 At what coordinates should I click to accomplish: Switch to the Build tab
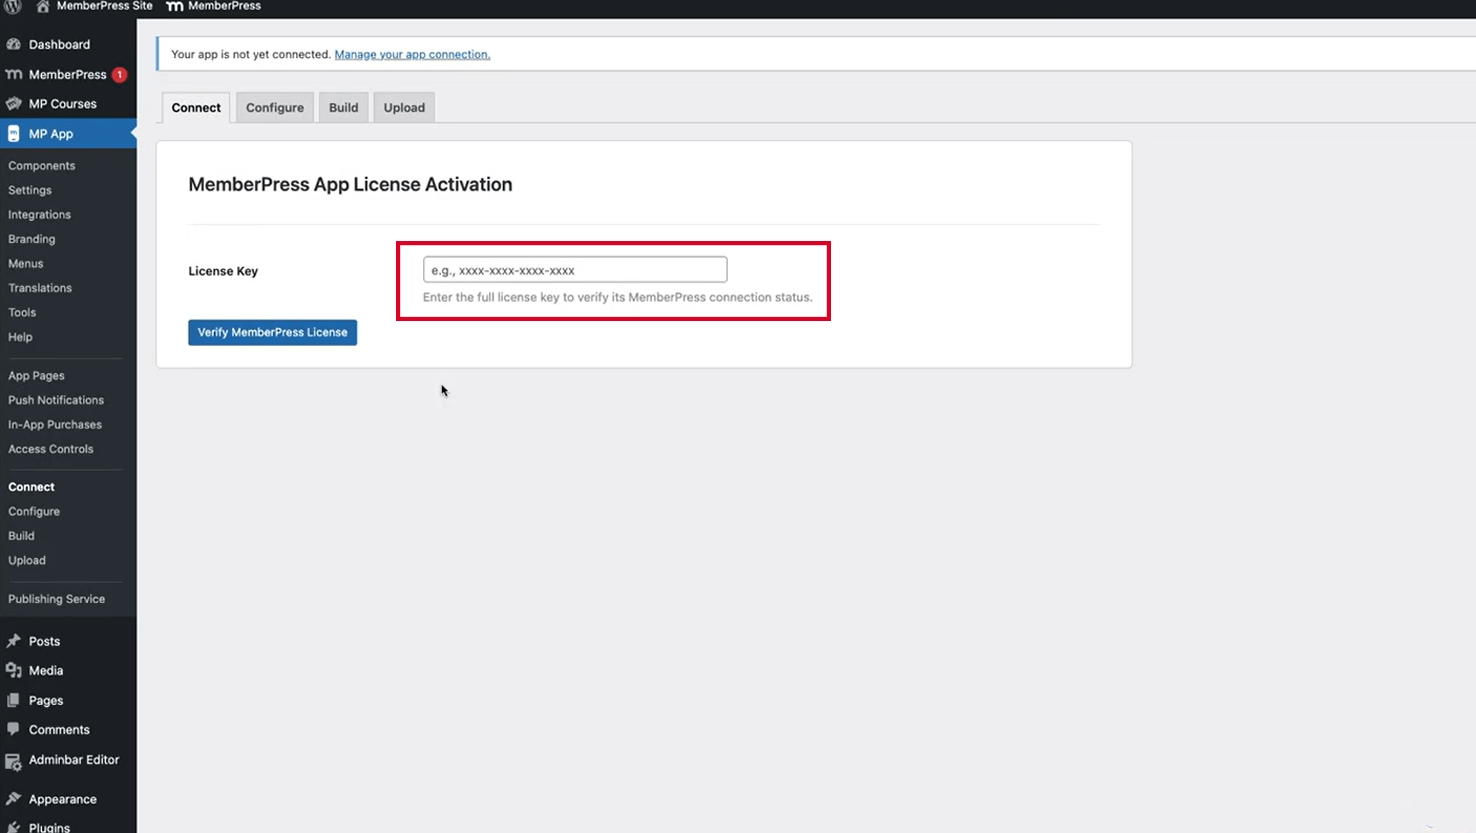click(343, 108)
